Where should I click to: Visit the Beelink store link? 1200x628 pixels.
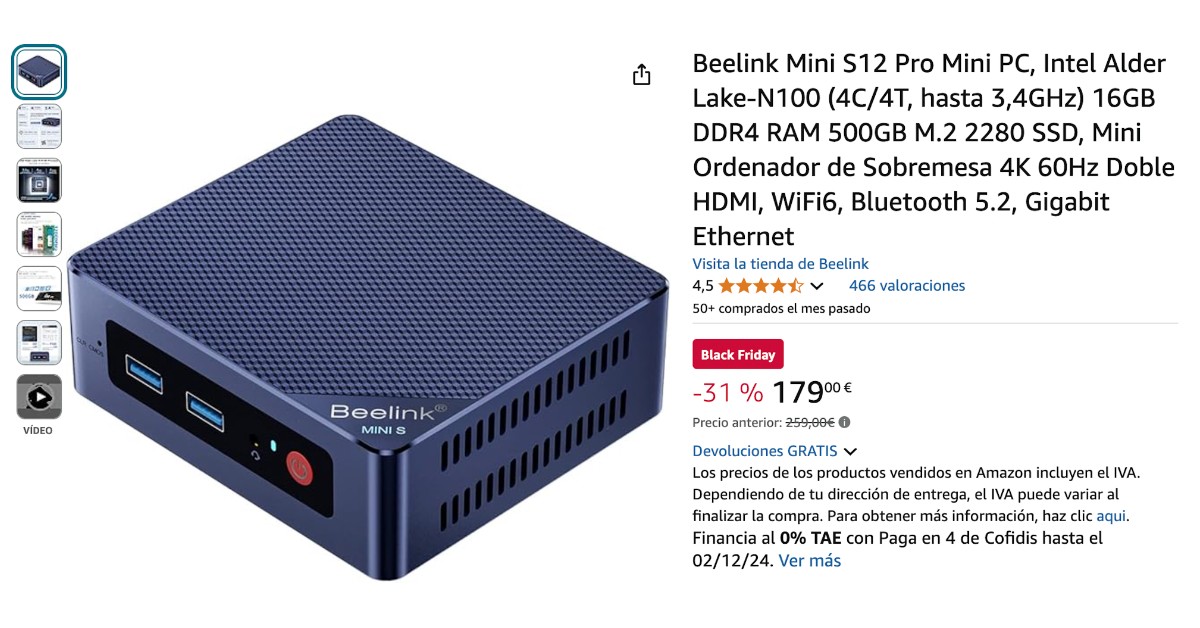click(x=768, y=264)
